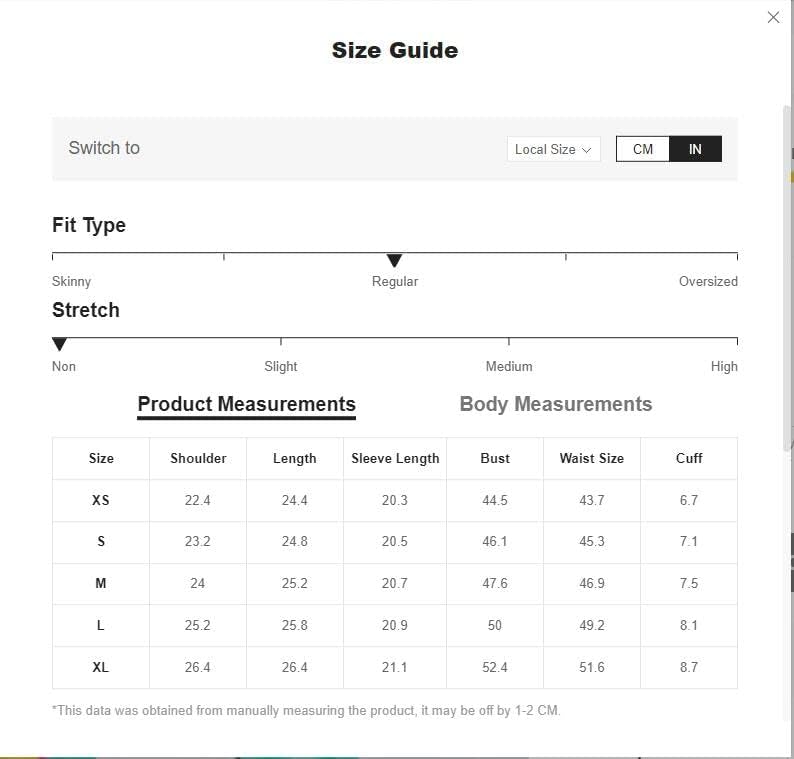Click the dialog vertical scrollbar
This screenshot has width=794, height=759.
click(786, 278)
